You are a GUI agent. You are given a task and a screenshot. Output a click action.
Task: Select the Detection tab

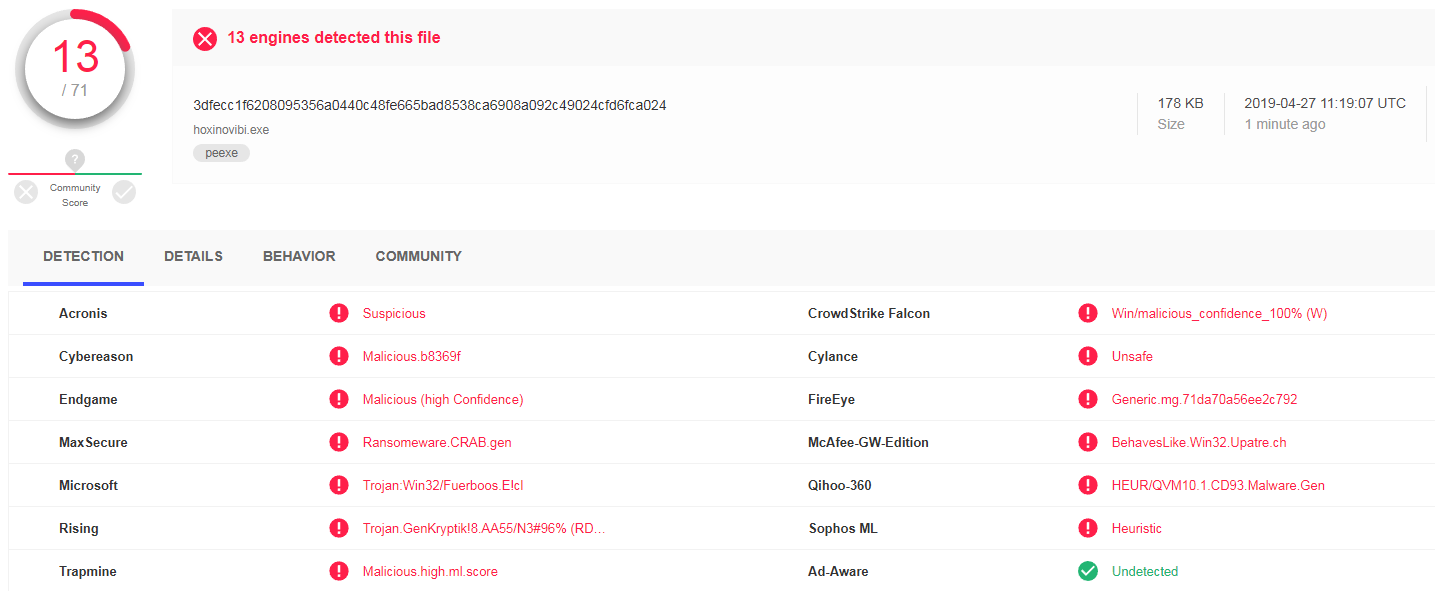coord(83,257)
